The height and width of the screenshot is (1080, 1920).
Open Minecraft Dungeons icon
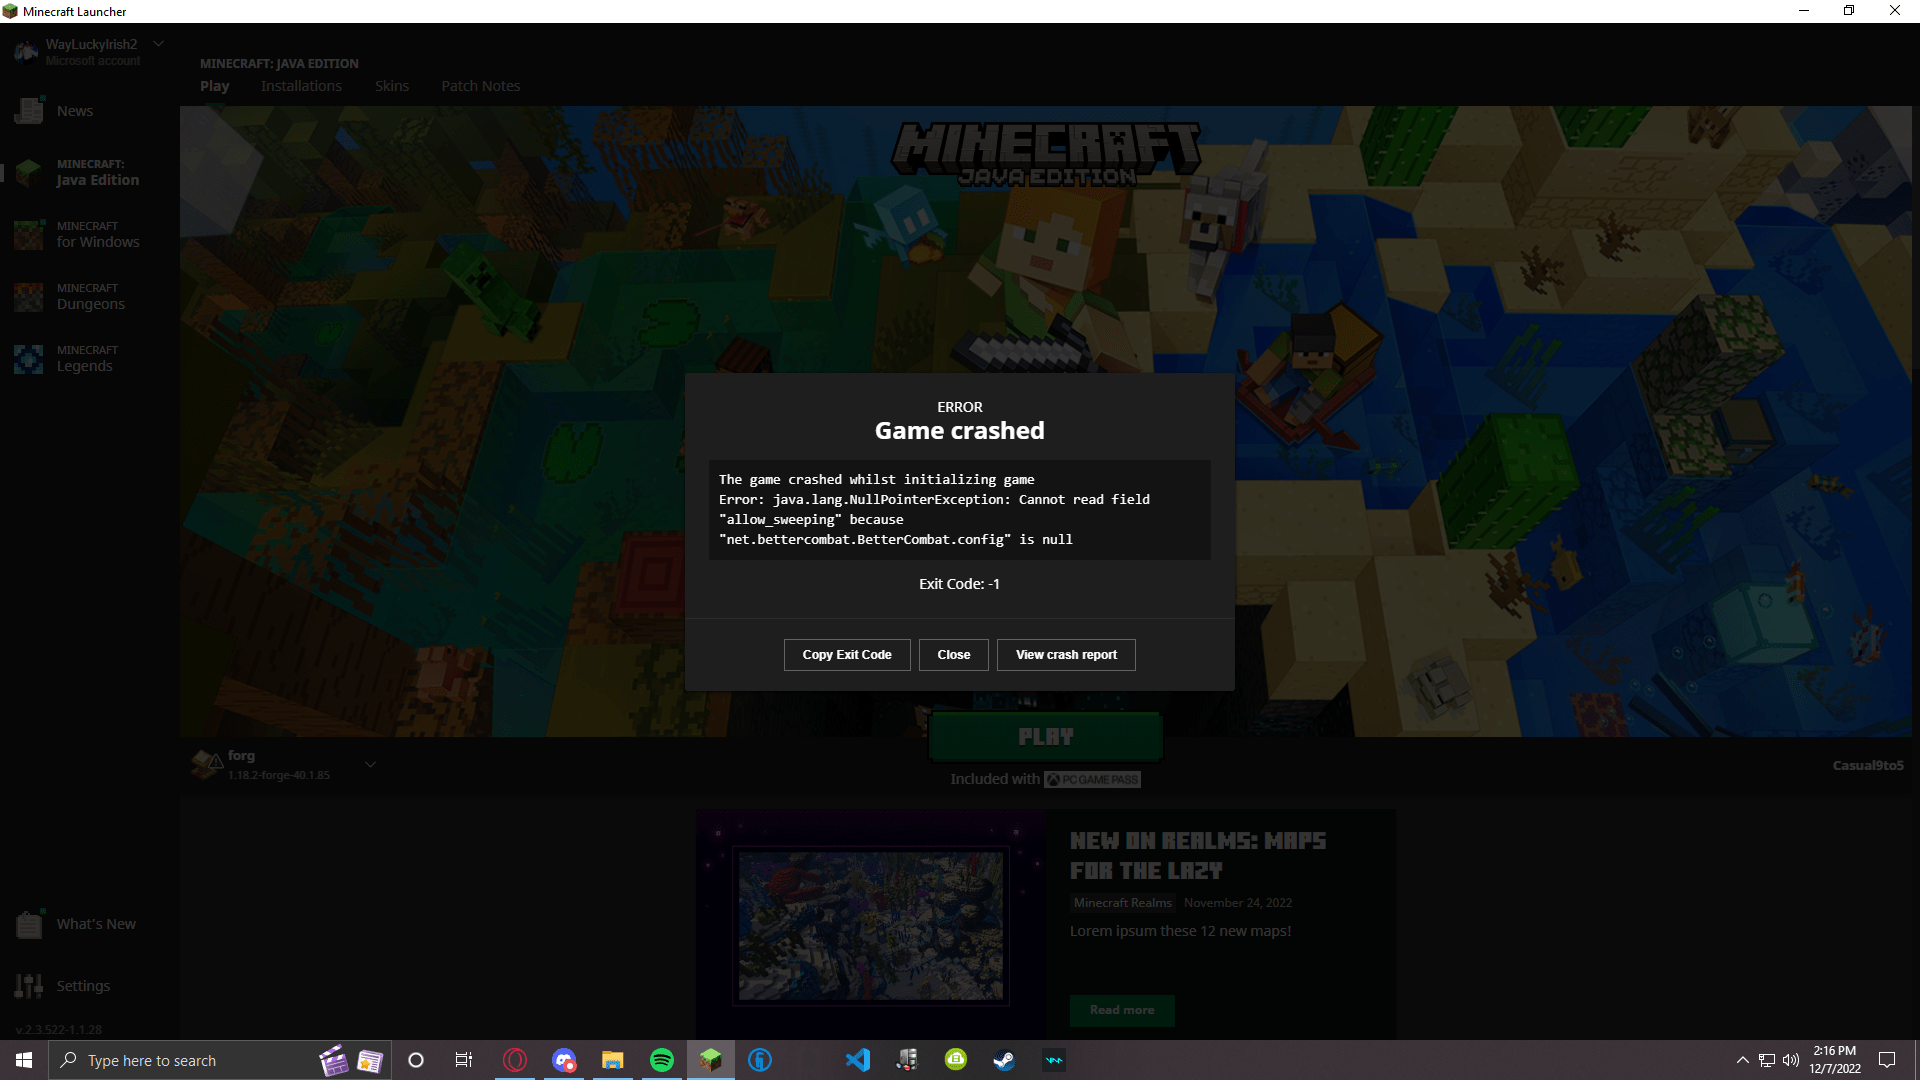[x=29, y=297]
